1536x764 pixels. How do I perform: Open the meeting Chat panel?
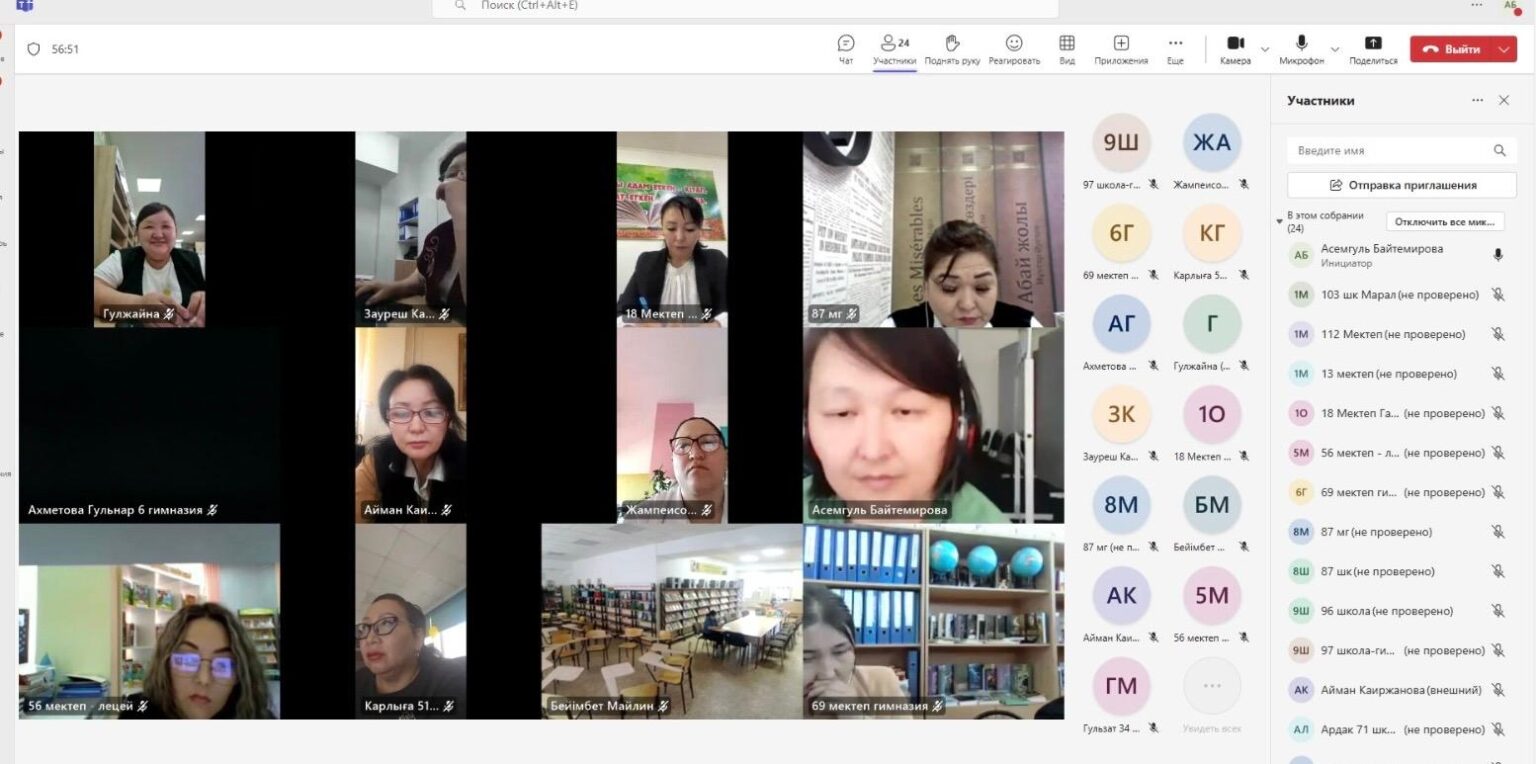[x=846, y=49]
